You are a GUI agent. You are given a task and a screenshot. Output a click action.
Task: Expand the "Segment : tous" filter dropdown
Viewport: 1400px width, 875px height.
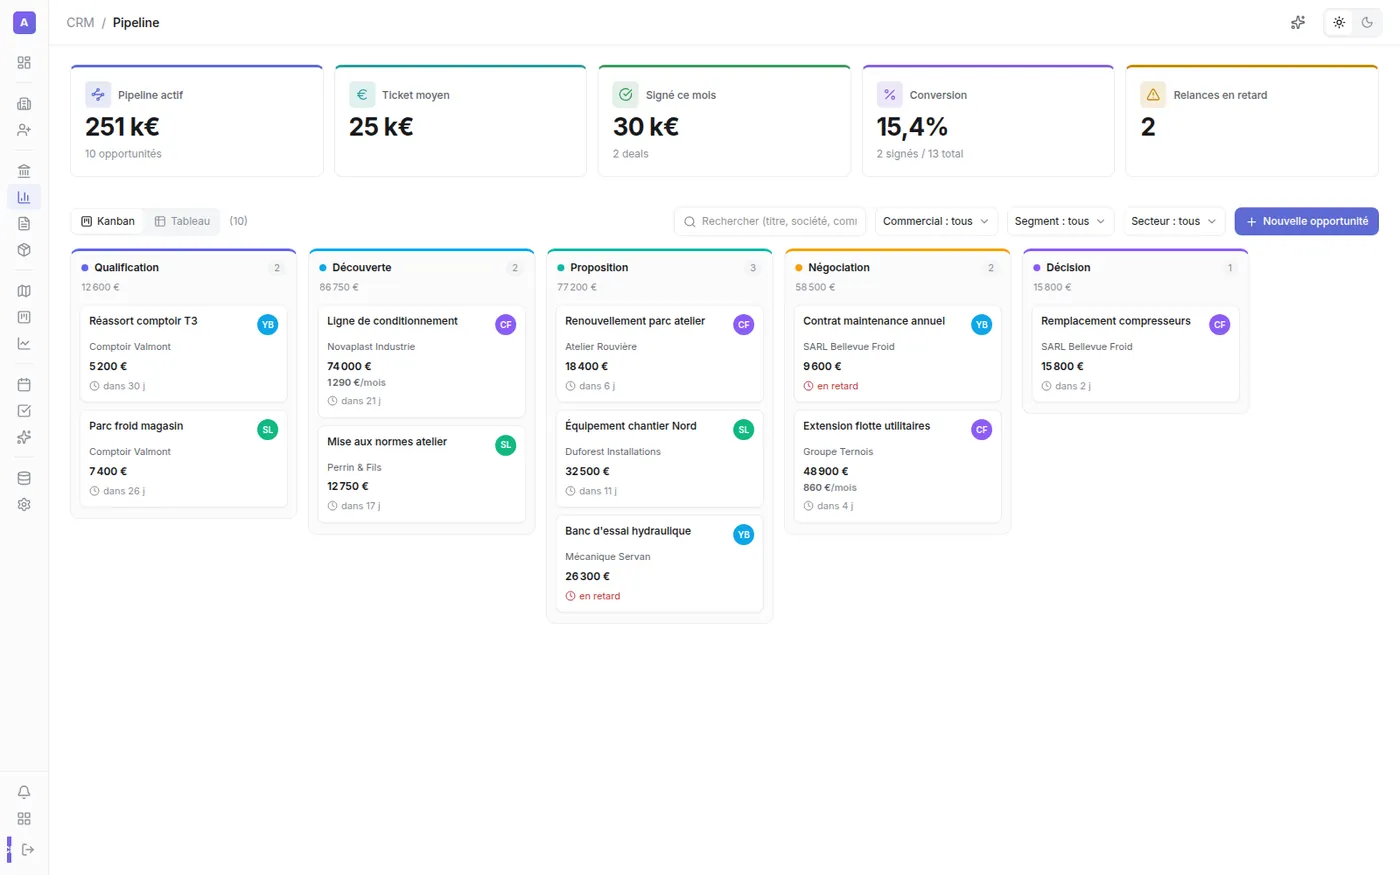tap(1060, 221)
